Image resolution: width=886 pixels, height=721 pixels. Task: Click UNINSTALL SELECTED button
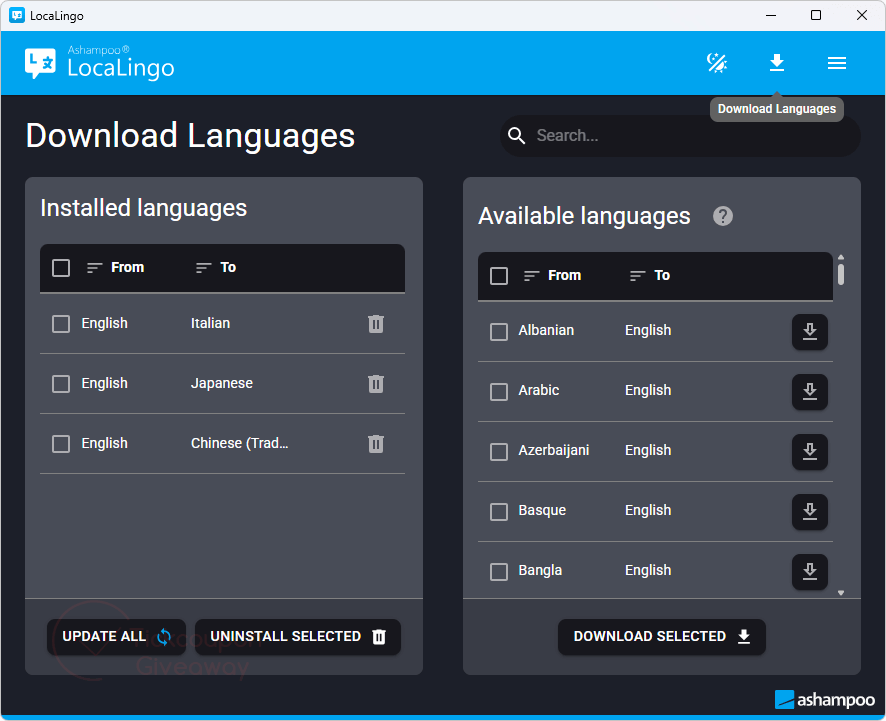coord(298,637)
